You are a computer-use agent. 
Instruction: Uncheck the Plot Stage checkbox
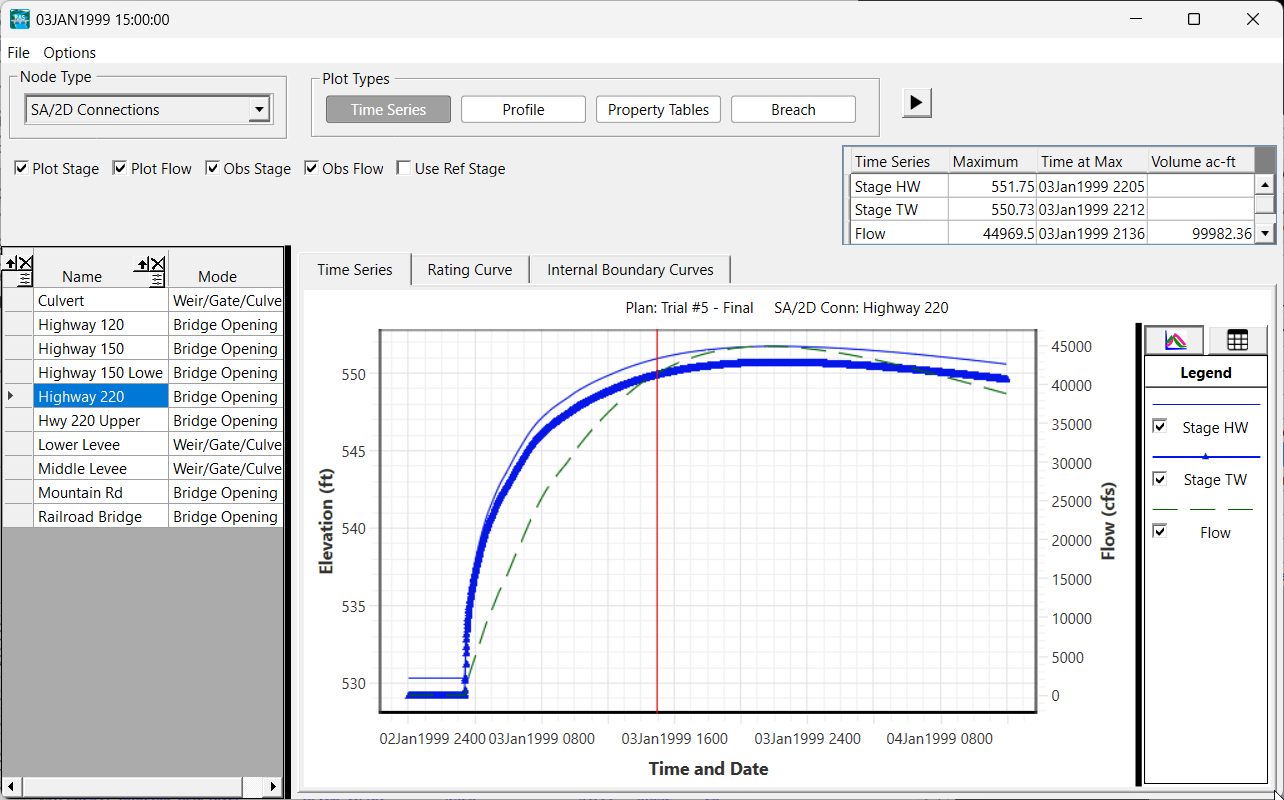21,169
